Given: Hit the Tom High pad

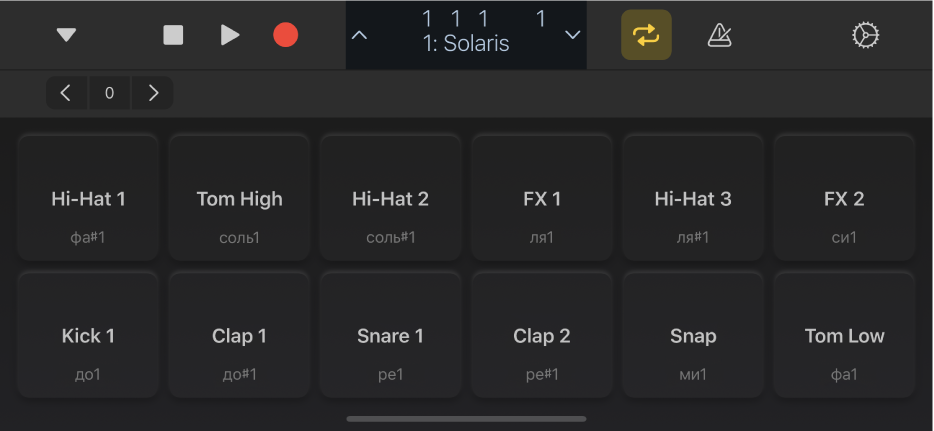Looking at the screenshot, I should [239, 198].
